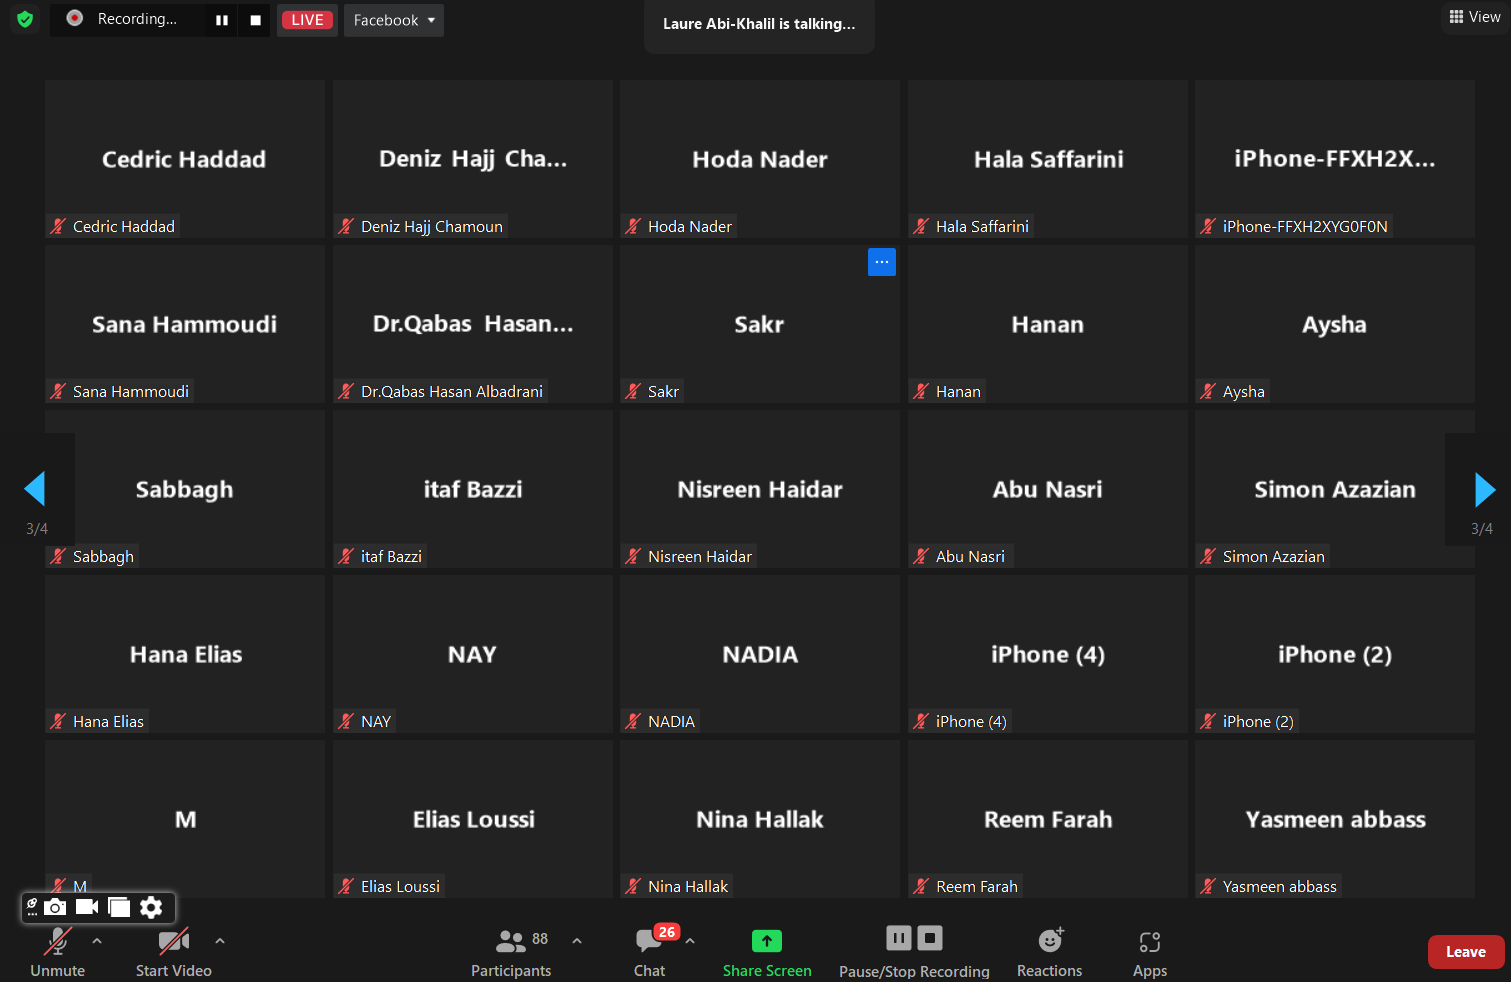This screenshot has width=1511, height=982.
Task: Open the three-dots menu on Sakr's tile
Action: pyautogui.click(x=882, y=262)
